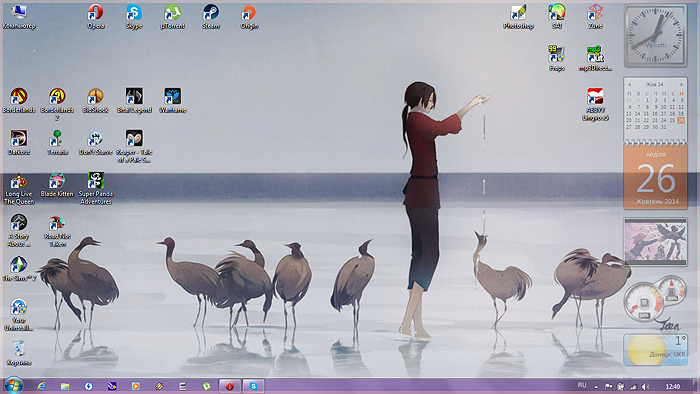Select the Terraria desktop icon
The width and height of the screenshot is (700, 394).
pyautogui.click(x=57, y=142)
